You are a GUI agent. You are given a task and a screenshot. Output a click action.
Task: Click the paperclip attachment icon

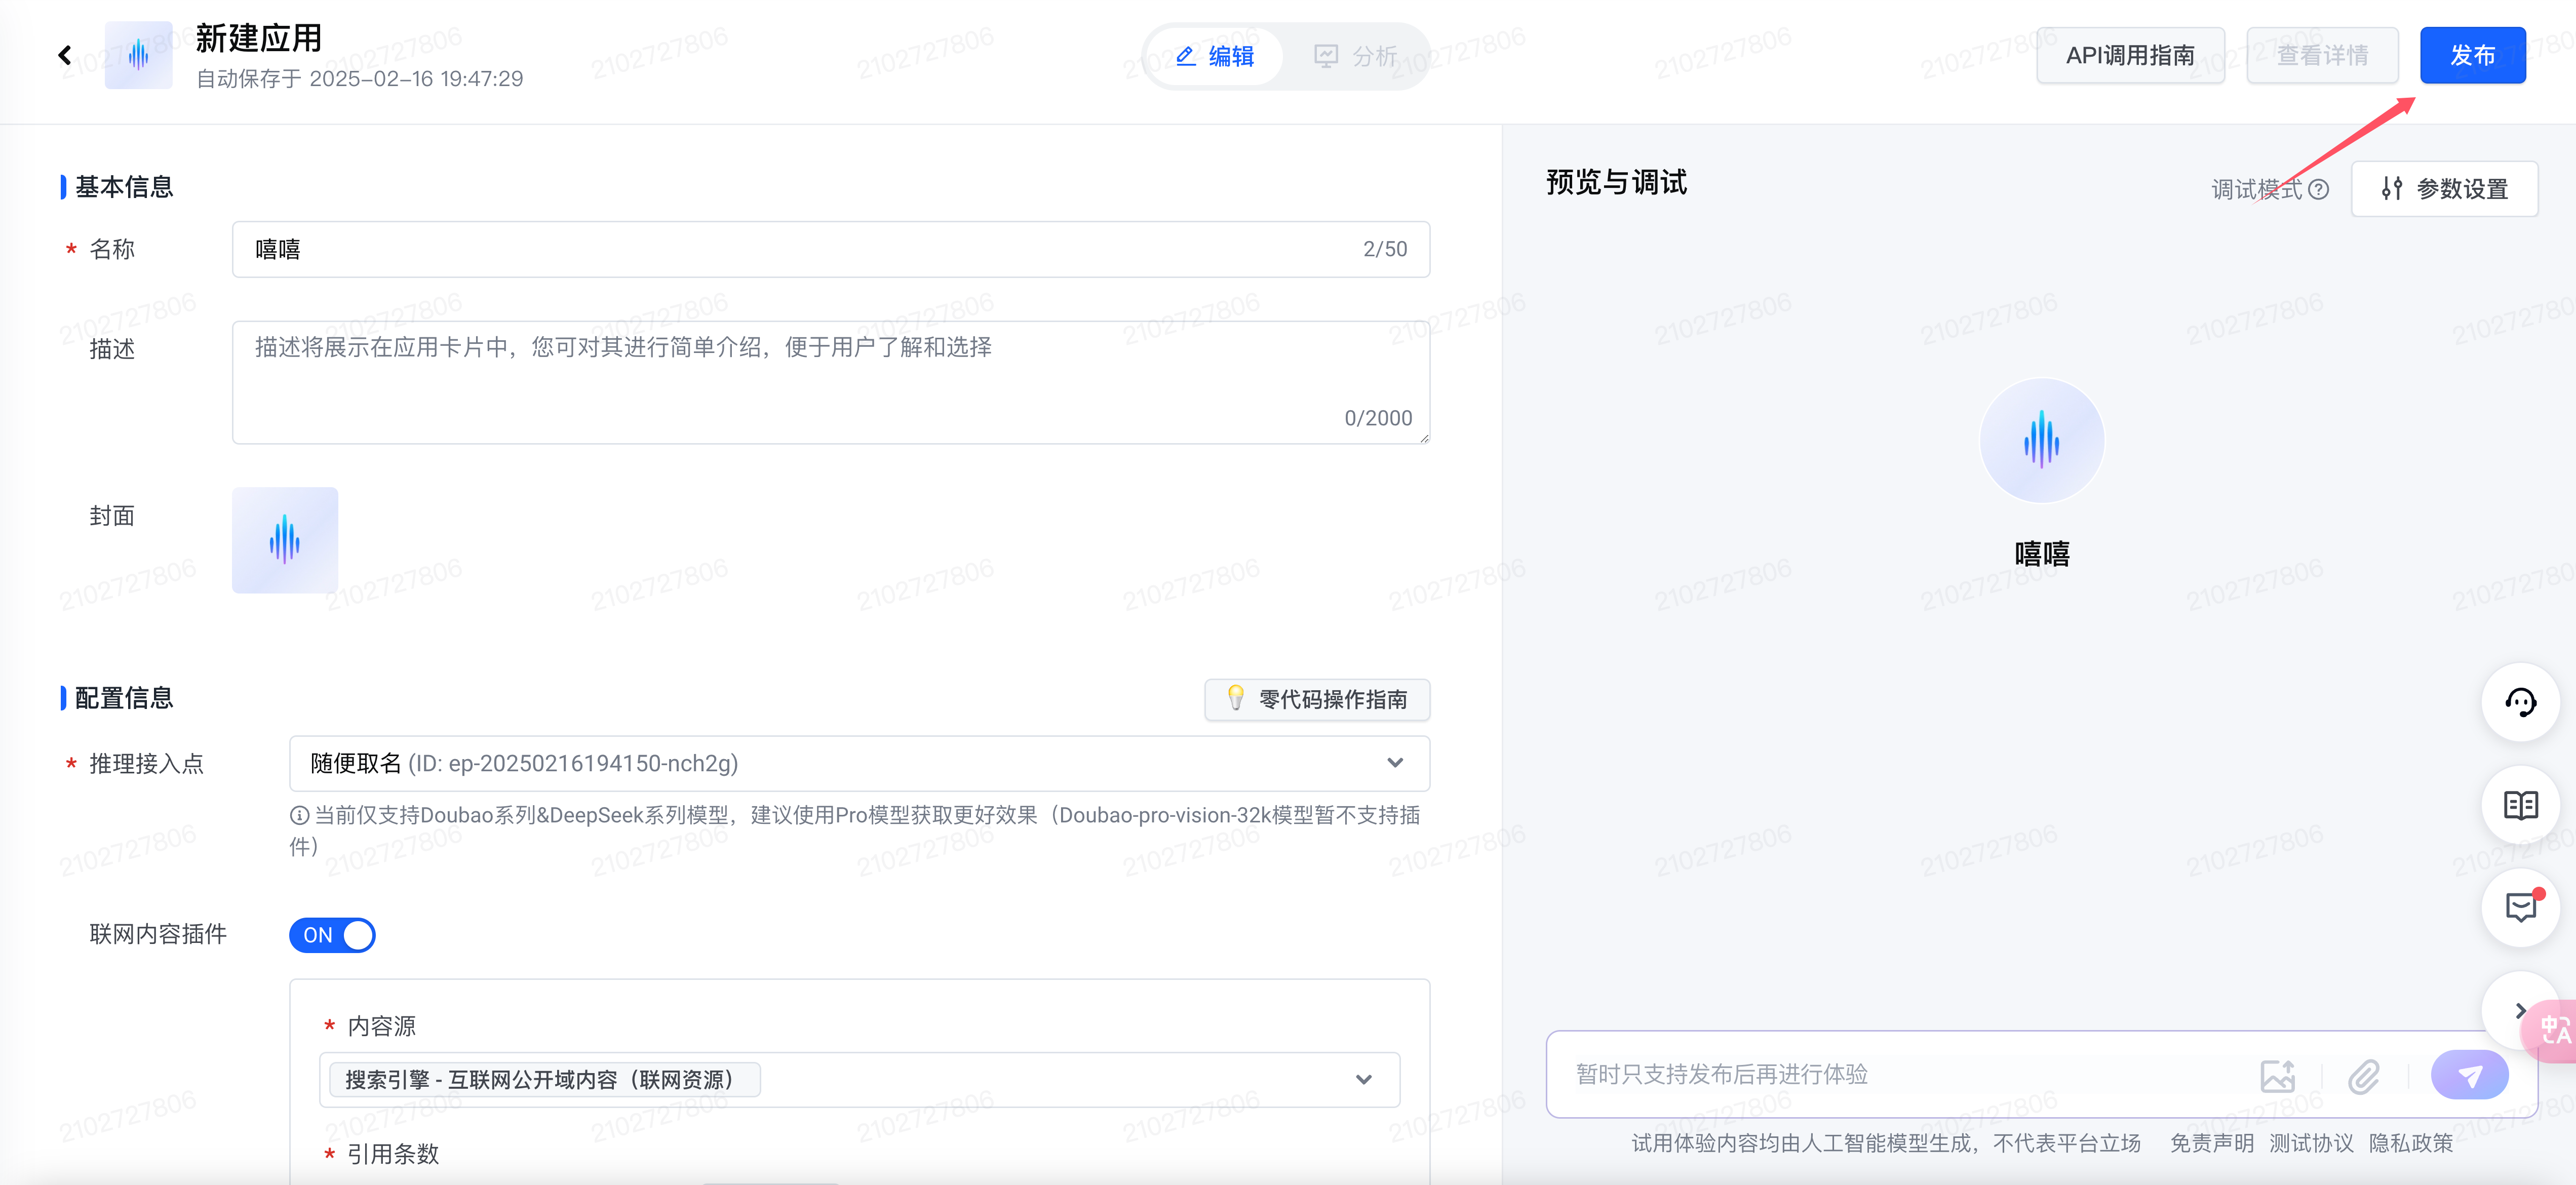tap(2364, 1076)
